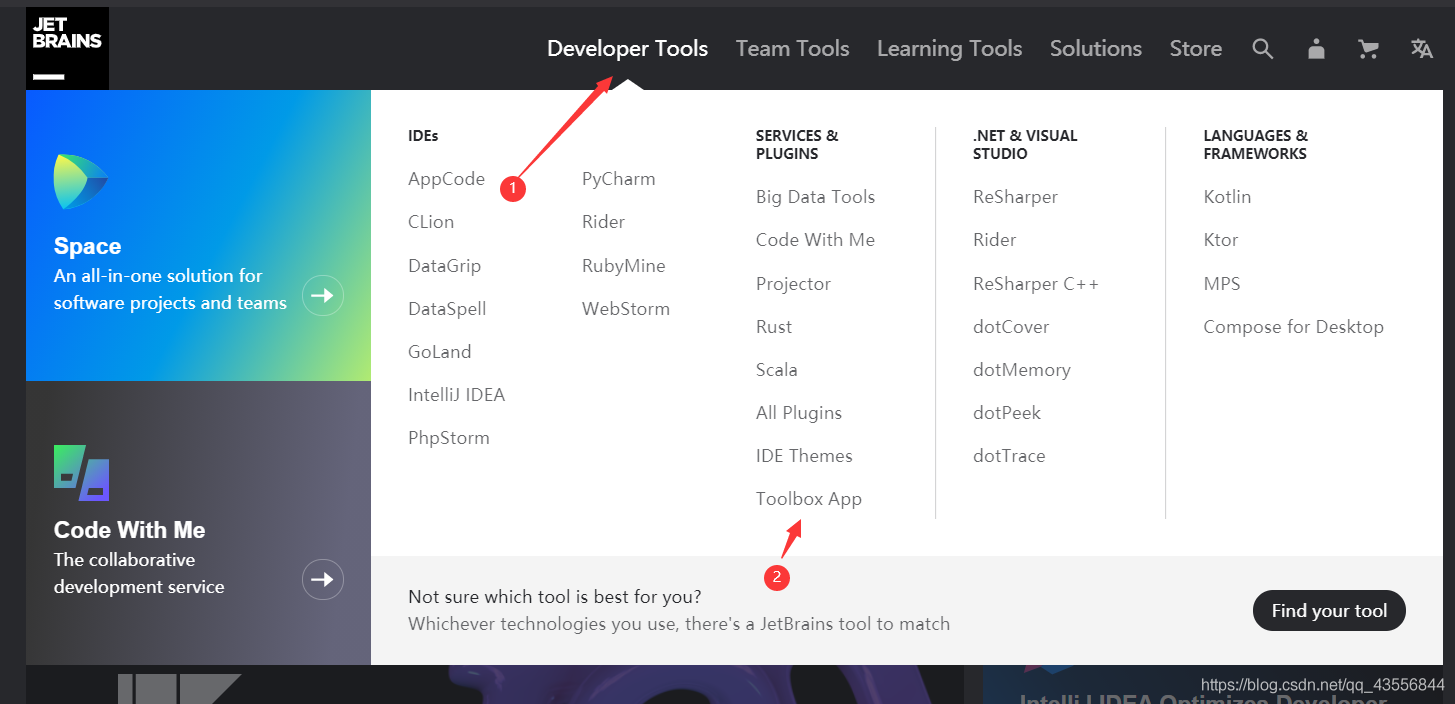Viewport: 1455px width, 704px height.
Task: Click the arrow button on Space card
Action: (x=323, y=295)
